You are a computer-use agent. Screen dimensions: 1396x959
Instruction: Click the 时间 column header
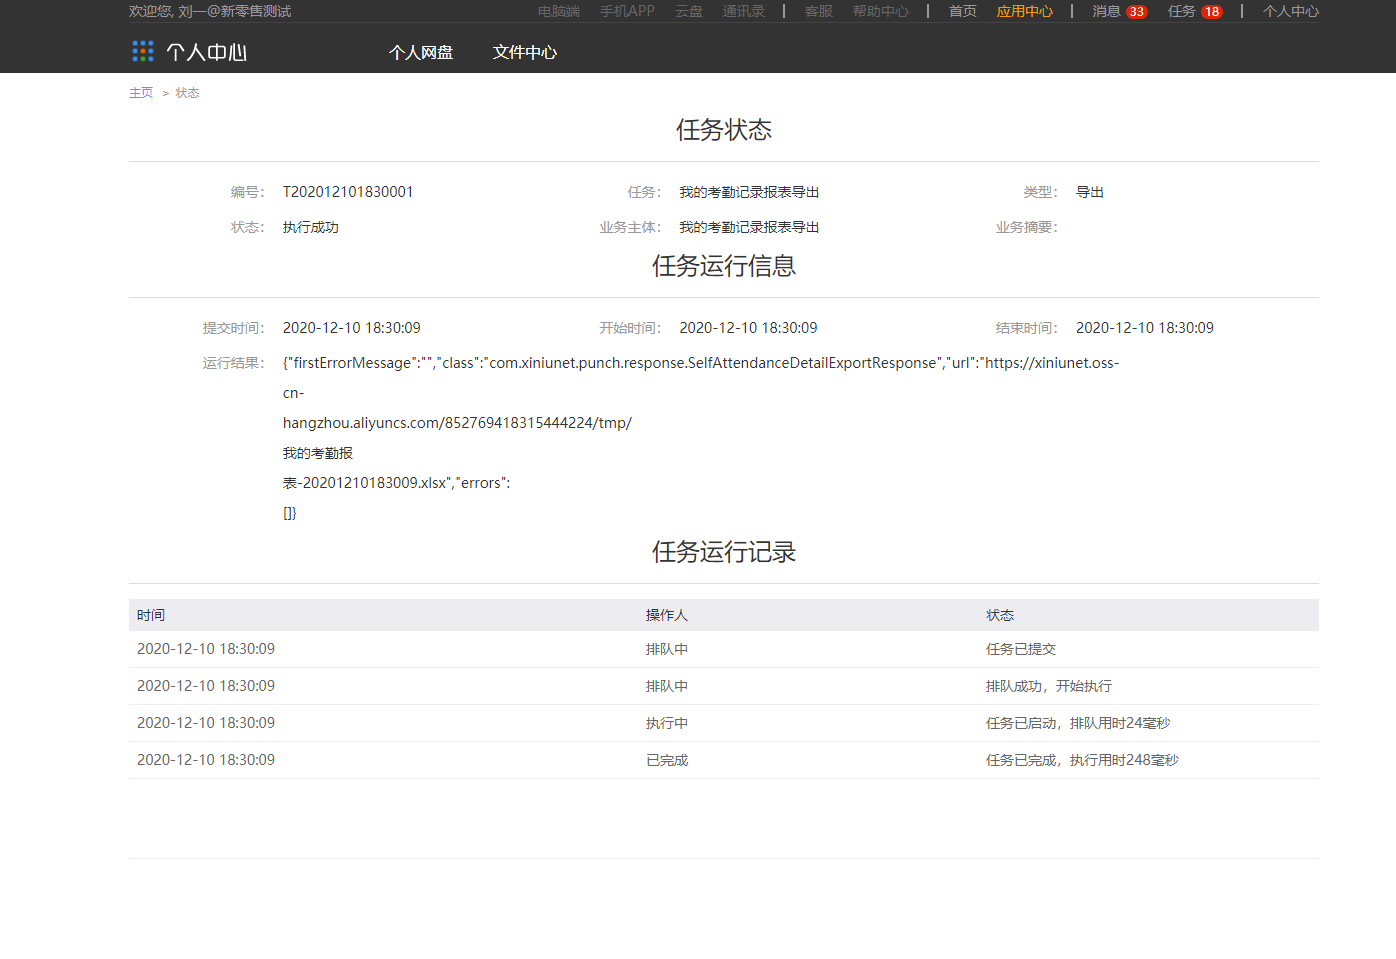click(x=151, y=615)
